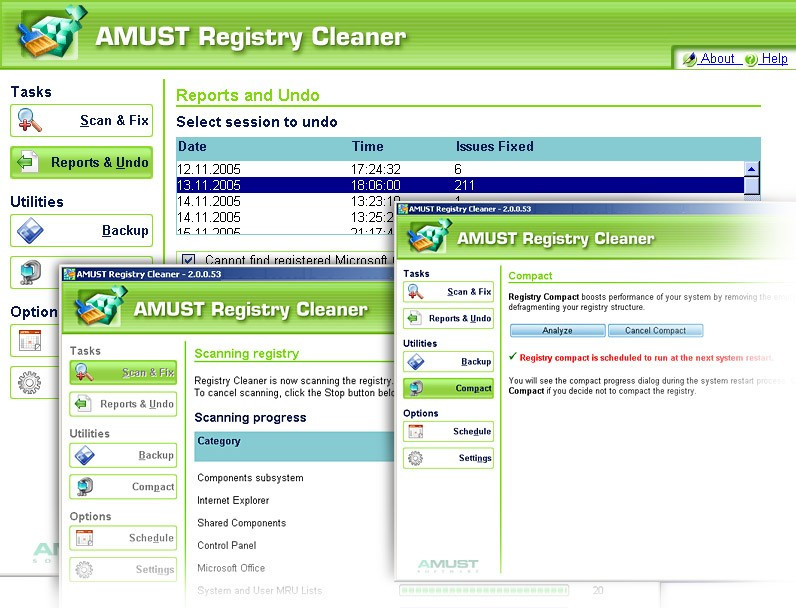Click Reports & Undo in scanning window

point(123,404)
